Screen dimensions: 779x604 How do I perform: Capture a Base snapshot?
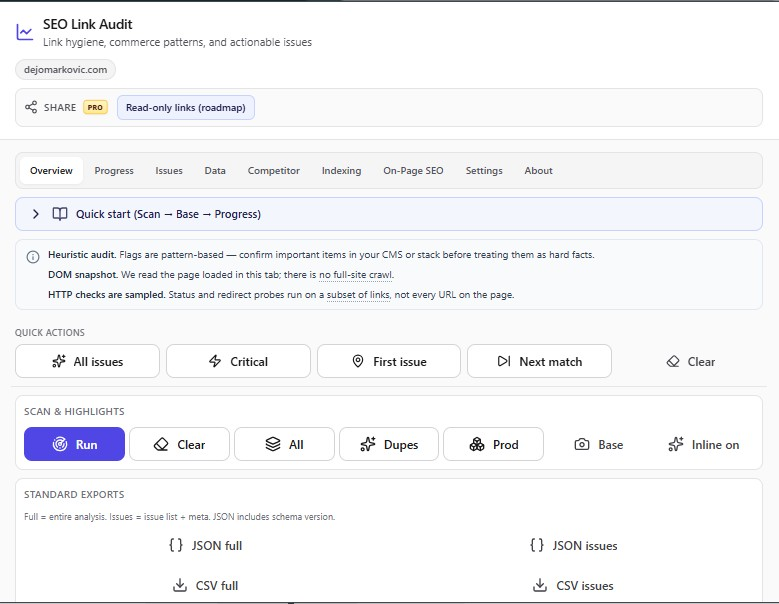coord(598,444)
